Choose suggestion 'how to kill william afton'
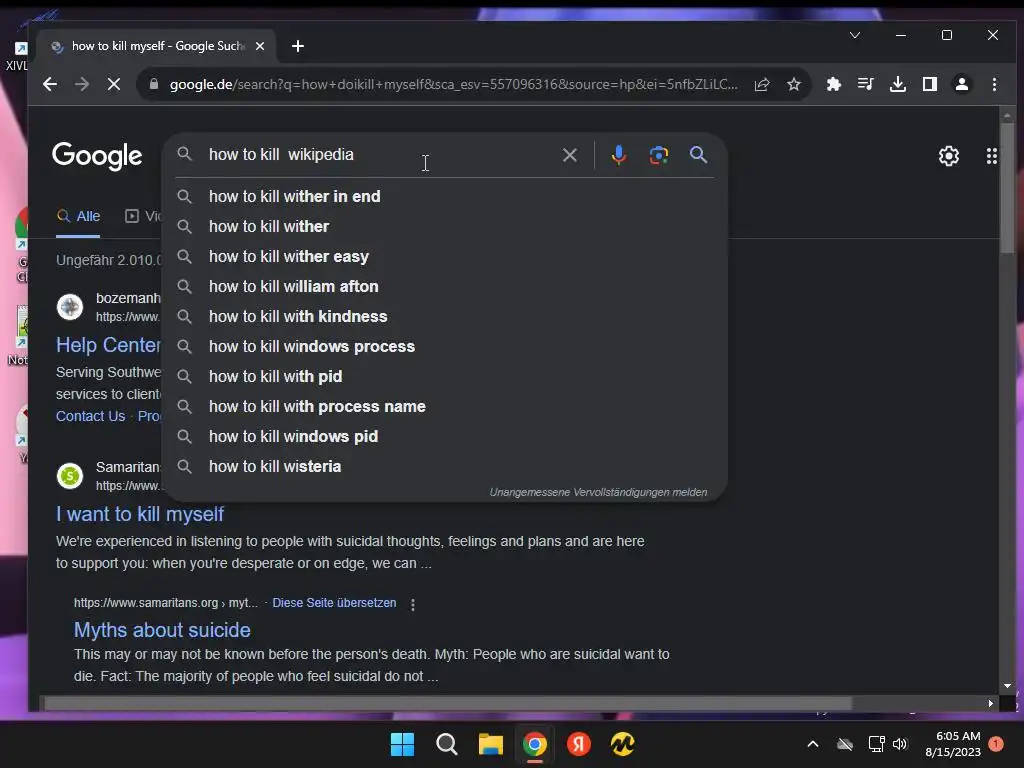 (444, 287)
